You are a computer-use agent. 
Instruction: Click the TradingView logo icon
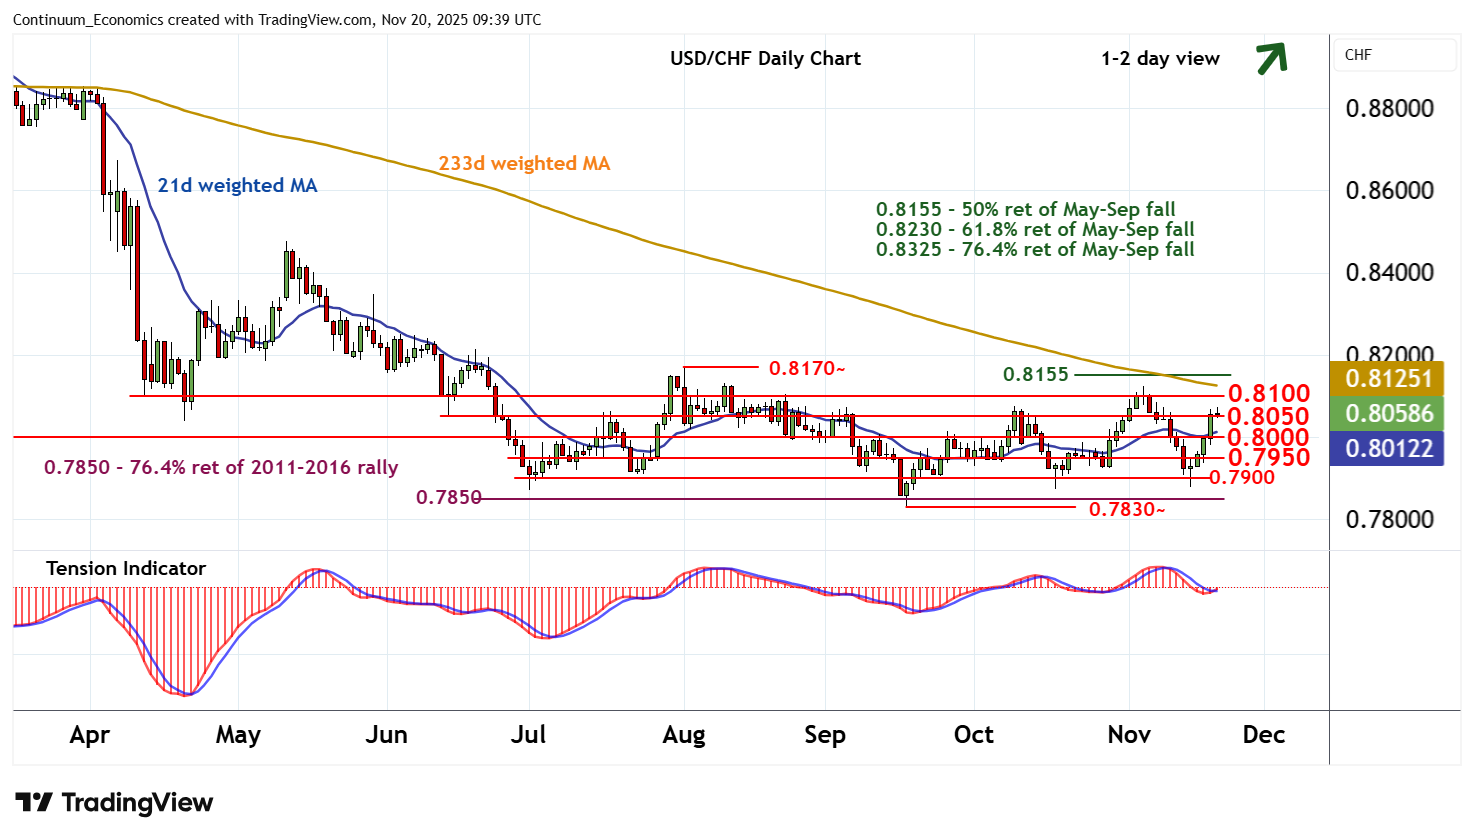point(33,803)
